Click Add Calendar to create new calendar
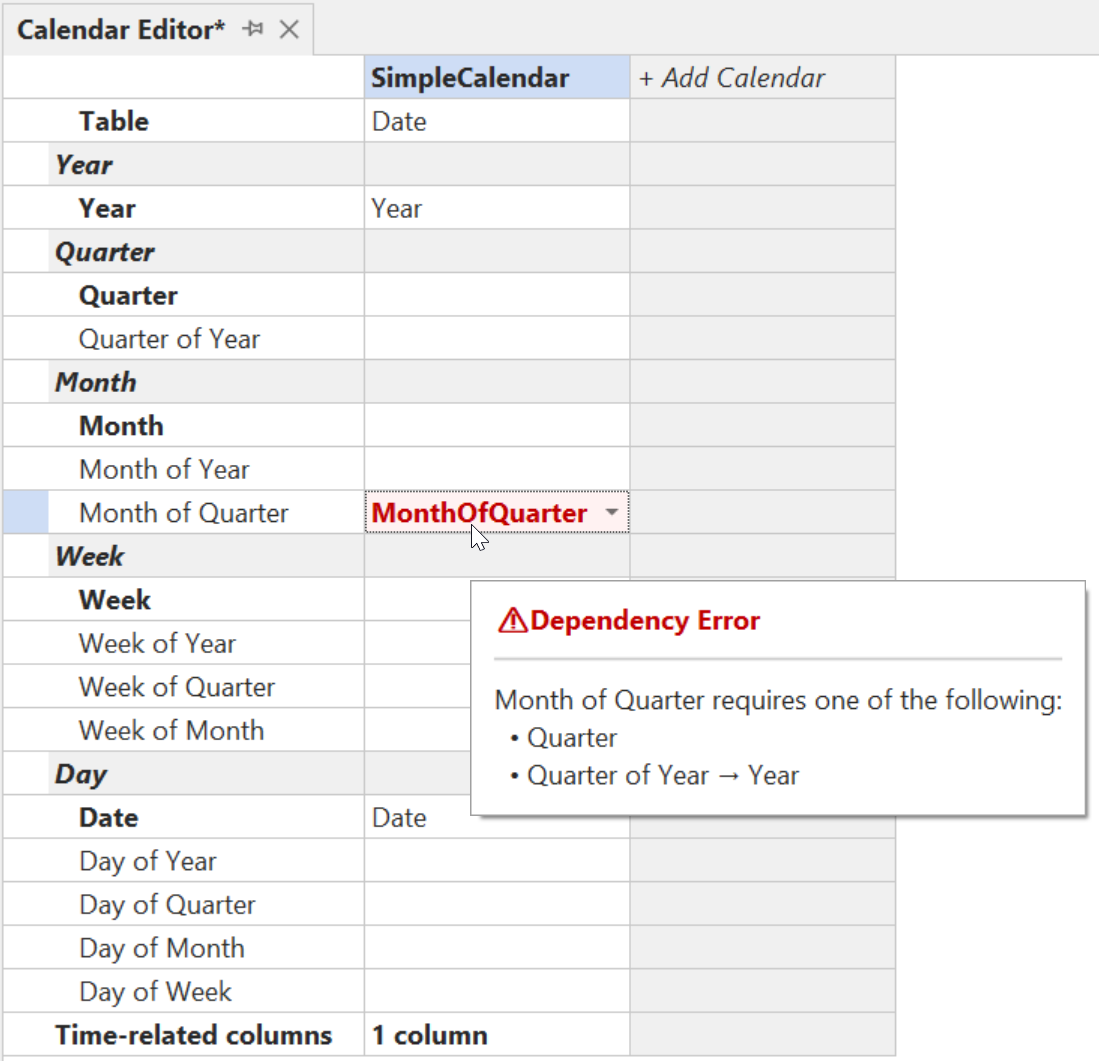1099x1061 pixels. coord(733,78)
